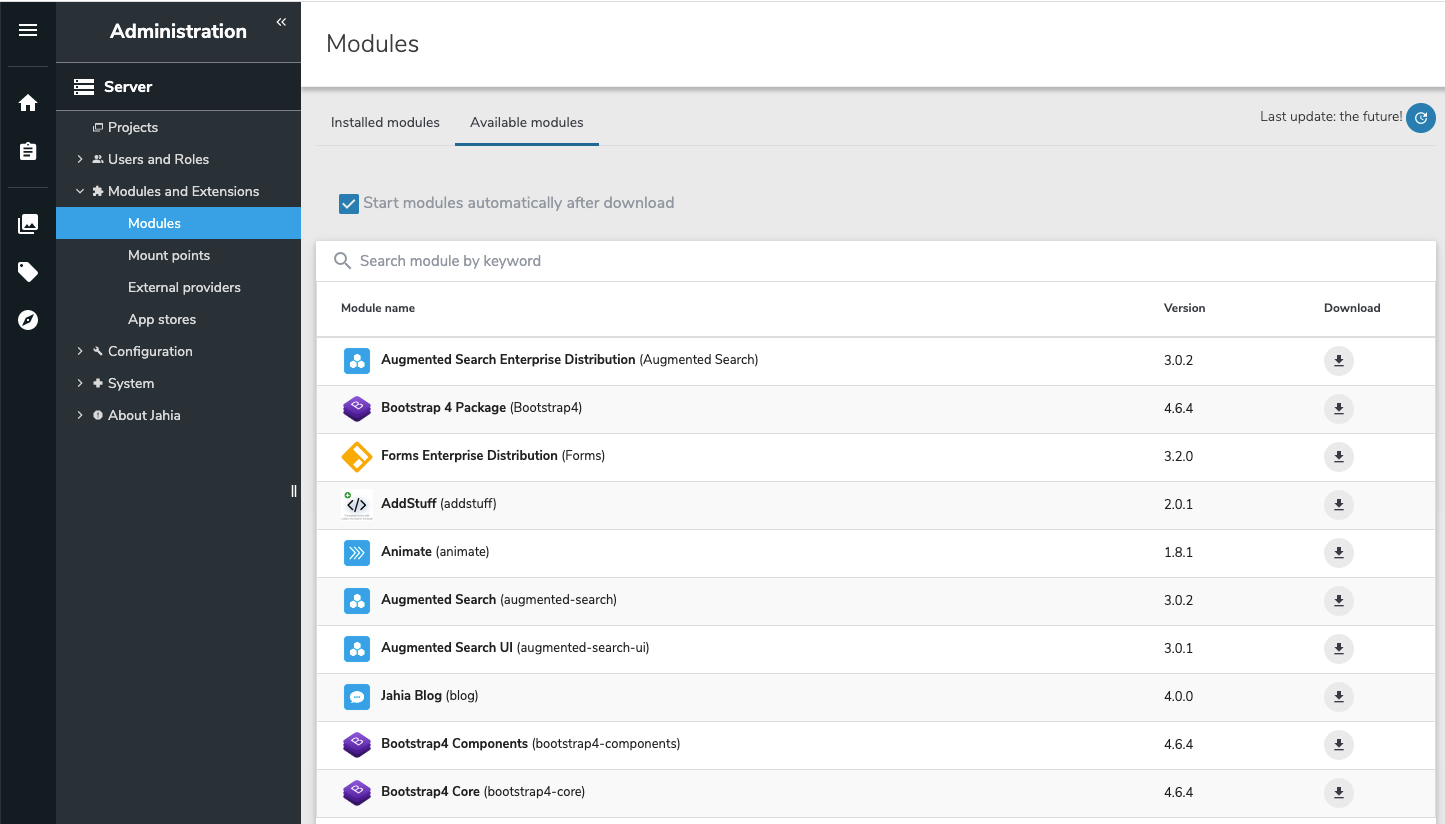
Task: Collapse the Modules and Extensions tree node
Action: pyautogui.click(x=80, y=191)
